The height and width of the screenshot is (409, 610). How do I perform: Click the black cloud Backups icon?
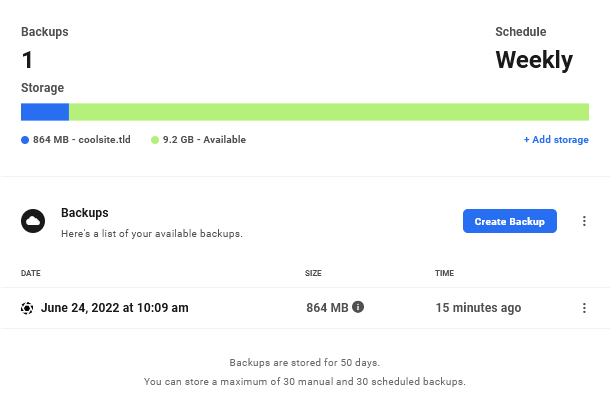(33, 221)
